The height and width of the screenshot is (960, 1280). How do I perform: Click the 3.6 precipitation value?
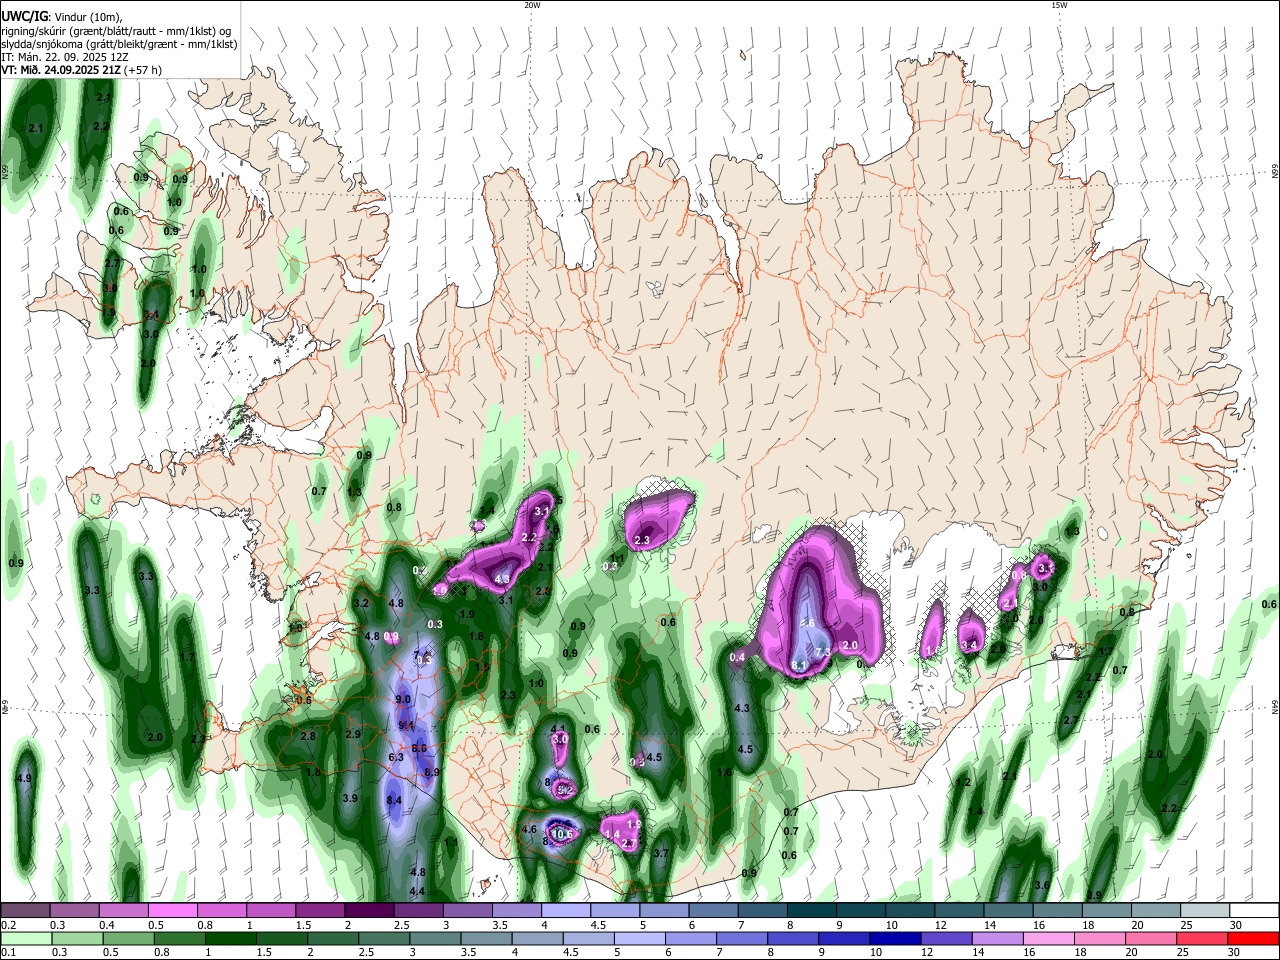(1042, 885)
